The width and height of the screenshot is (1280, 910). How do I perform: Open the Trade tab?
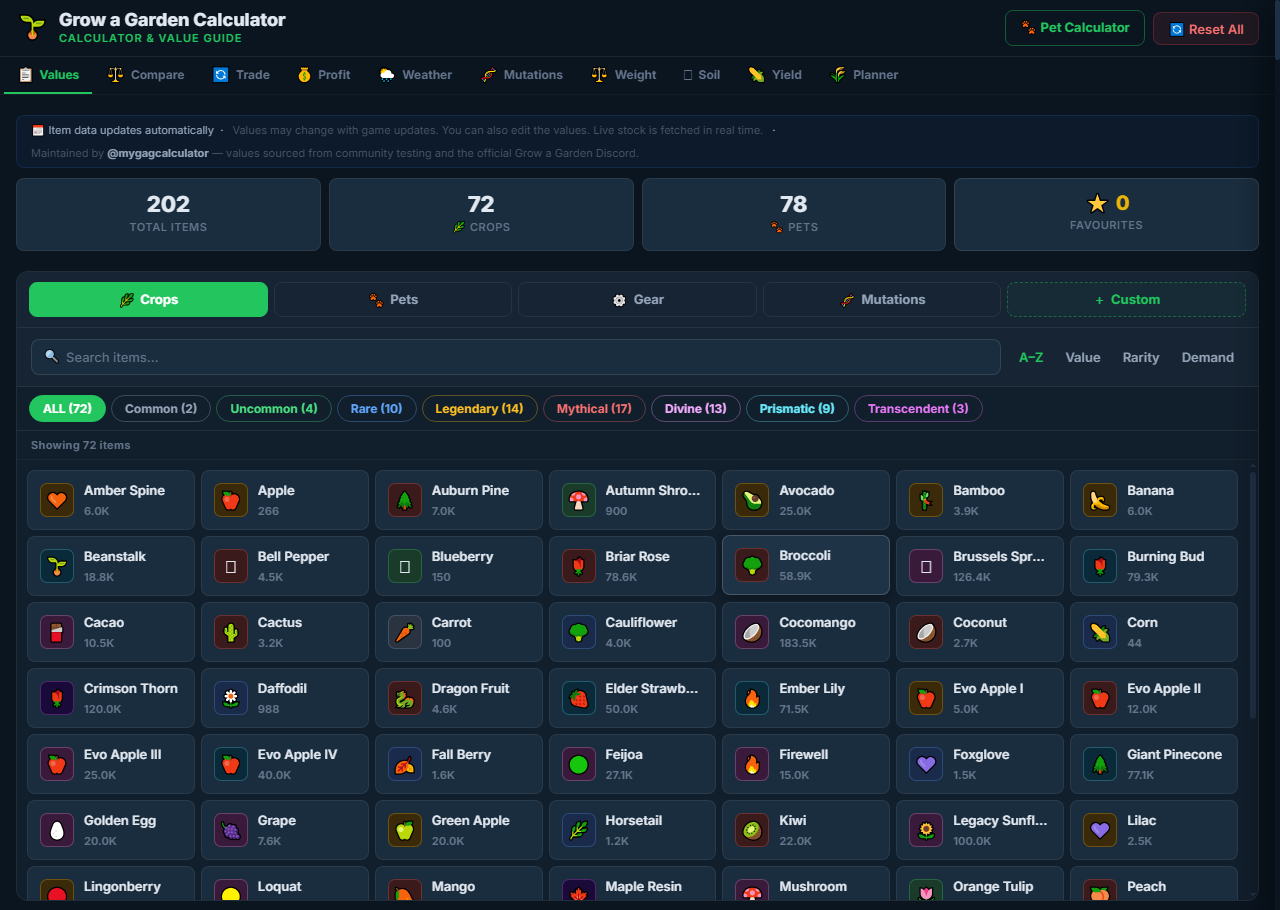tap(241, 75)
